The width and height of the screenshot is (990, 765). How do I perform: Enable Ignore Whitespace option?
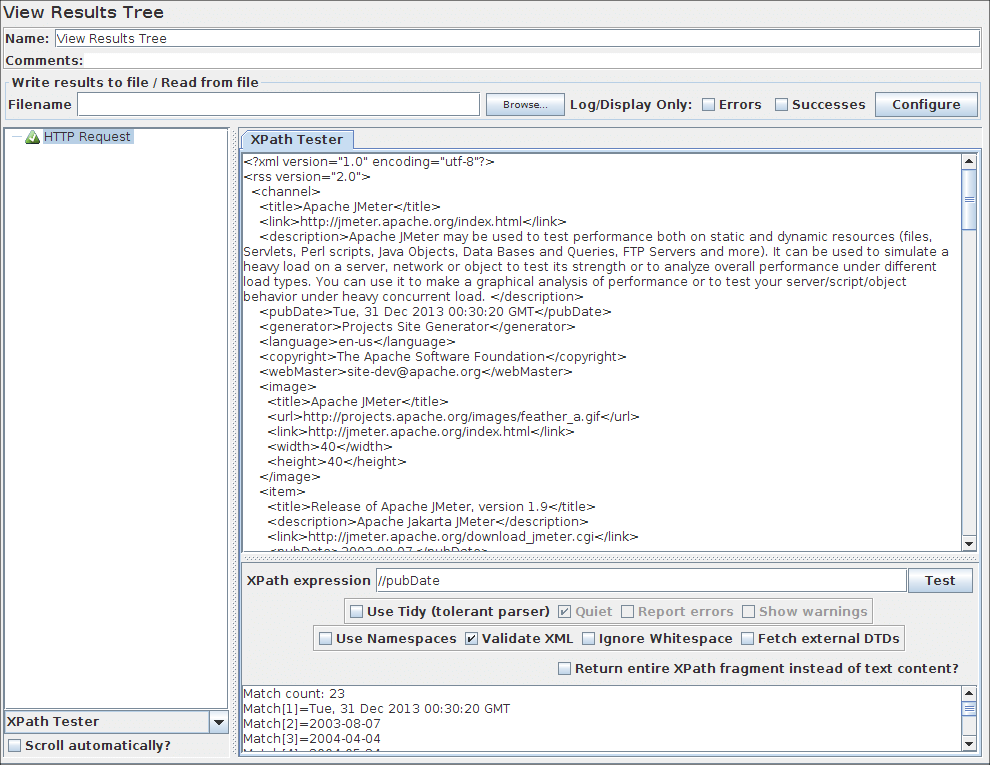point(588,639)
